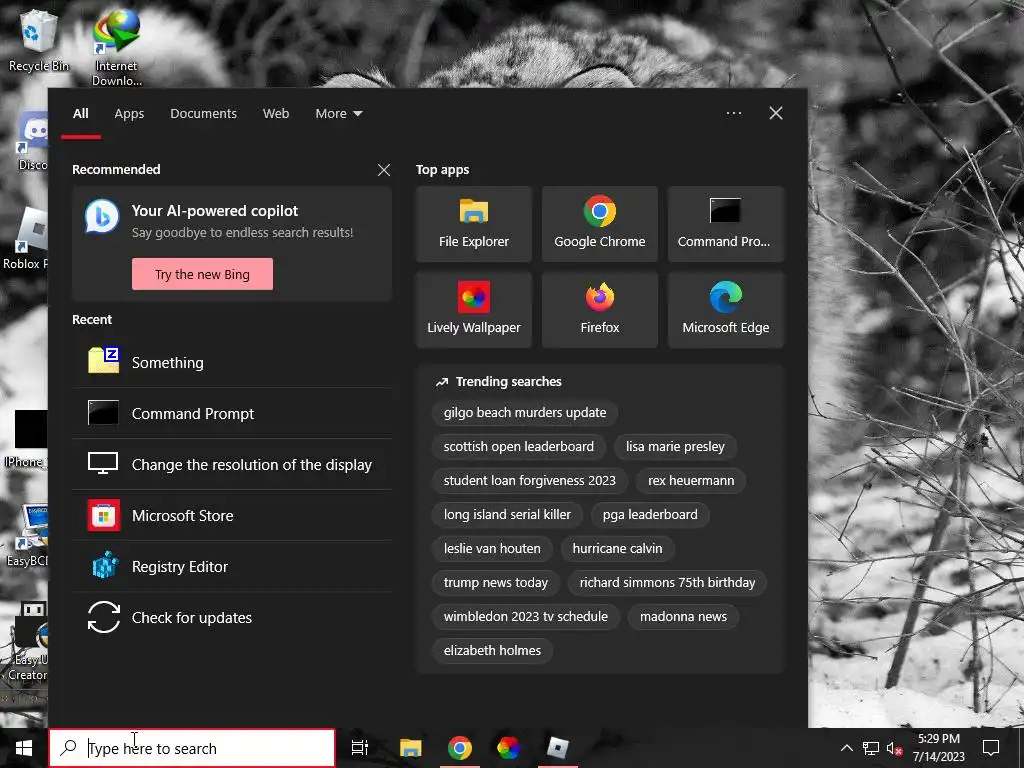Image resolution: width=1024 pixels, height=768 pixels.
Task: Open recent item Something
Action: (x=232, y=362)
